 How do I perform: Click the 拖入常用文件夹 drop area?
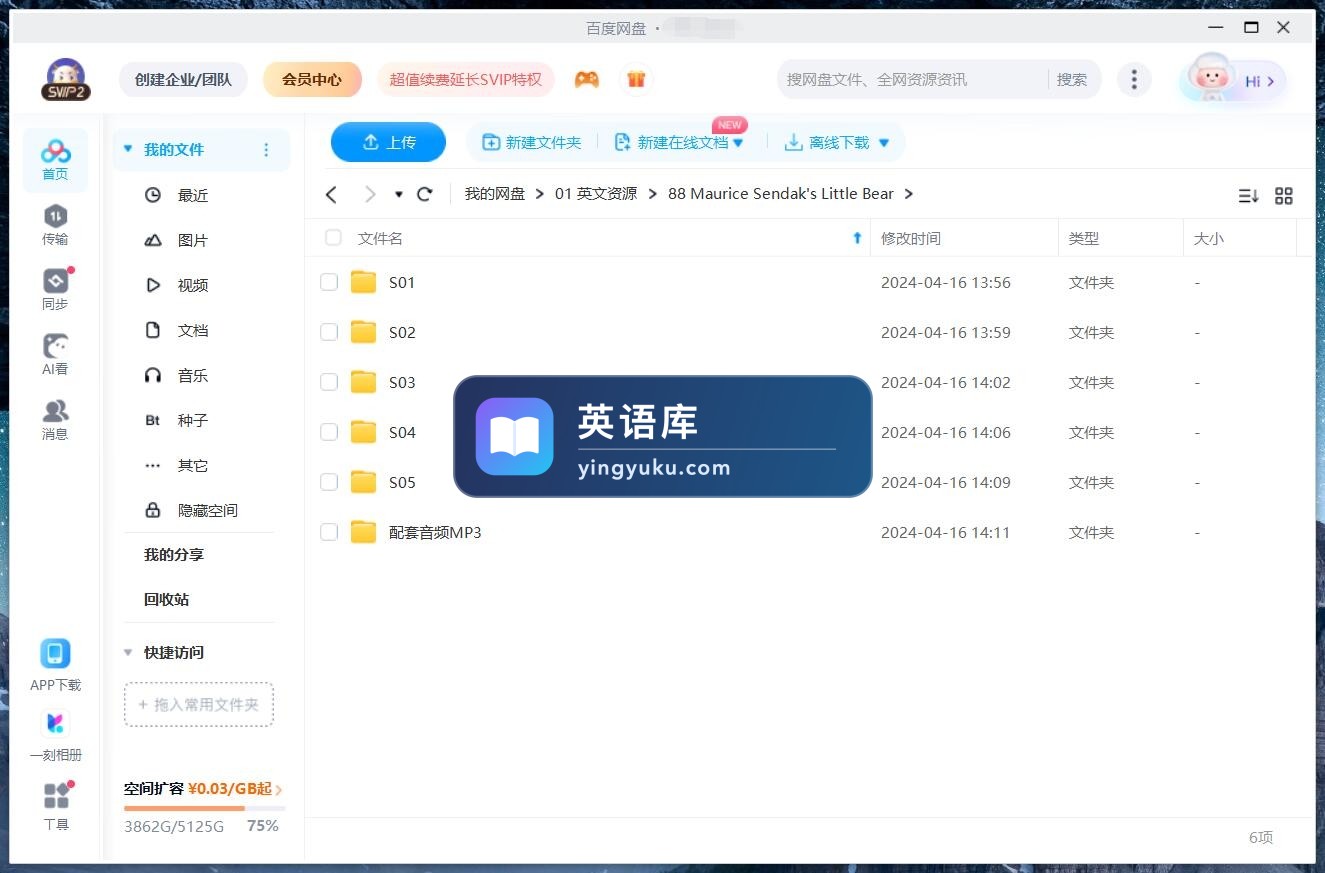pyautogui.click(x=199, y=704)
